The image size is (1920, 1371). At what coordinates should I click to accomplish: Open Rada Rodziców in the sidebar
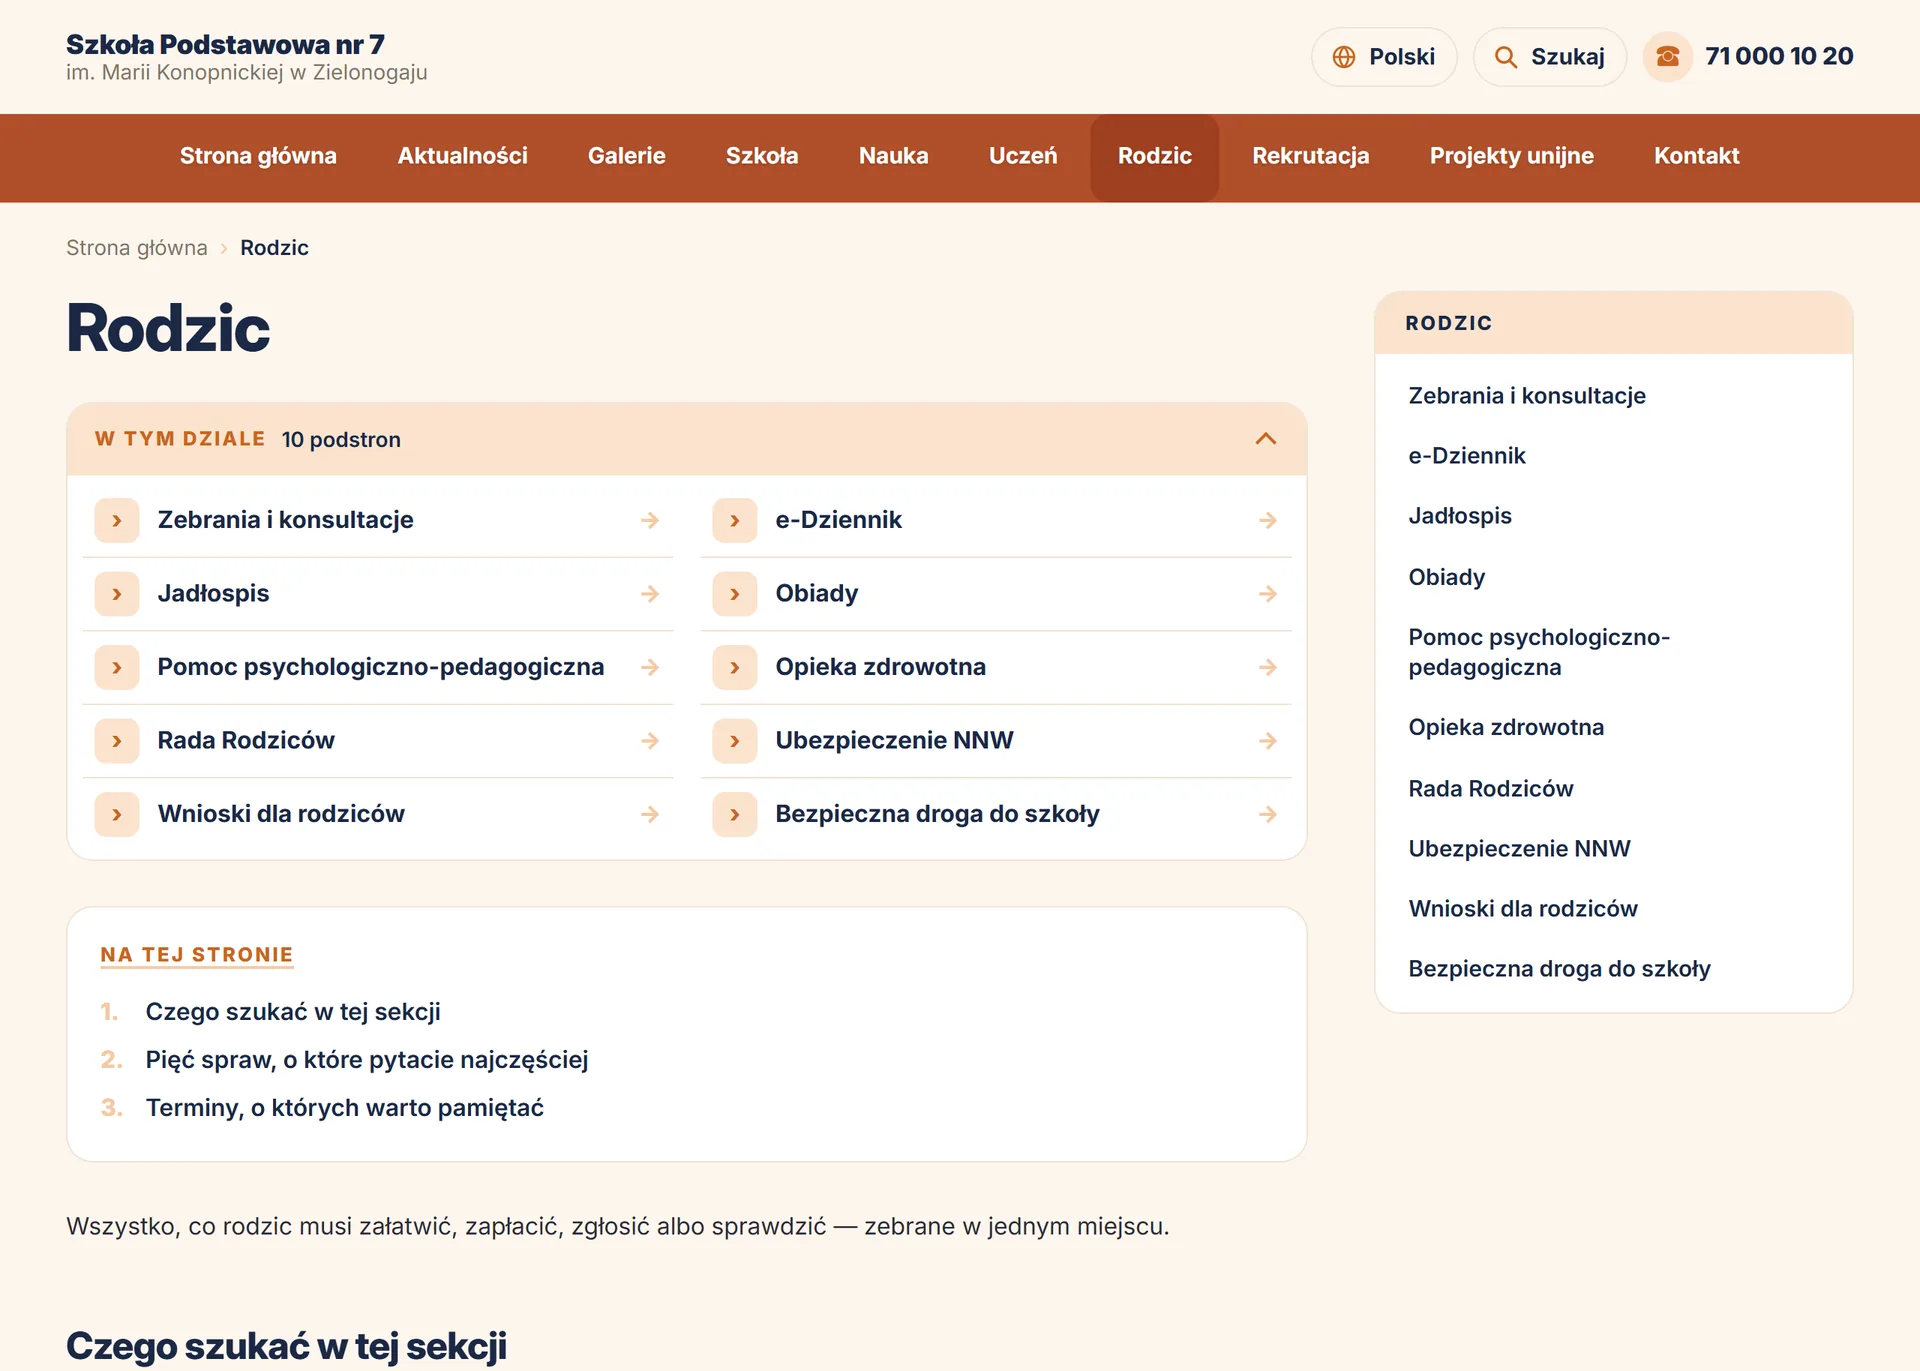pyautogui.click(x=1491, y=789)
